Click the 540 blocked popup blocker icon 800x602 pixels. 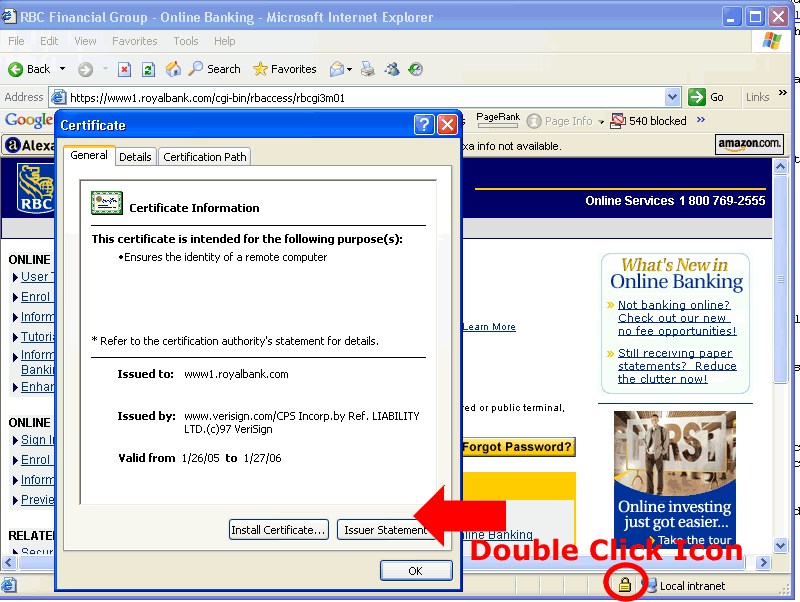618,121
